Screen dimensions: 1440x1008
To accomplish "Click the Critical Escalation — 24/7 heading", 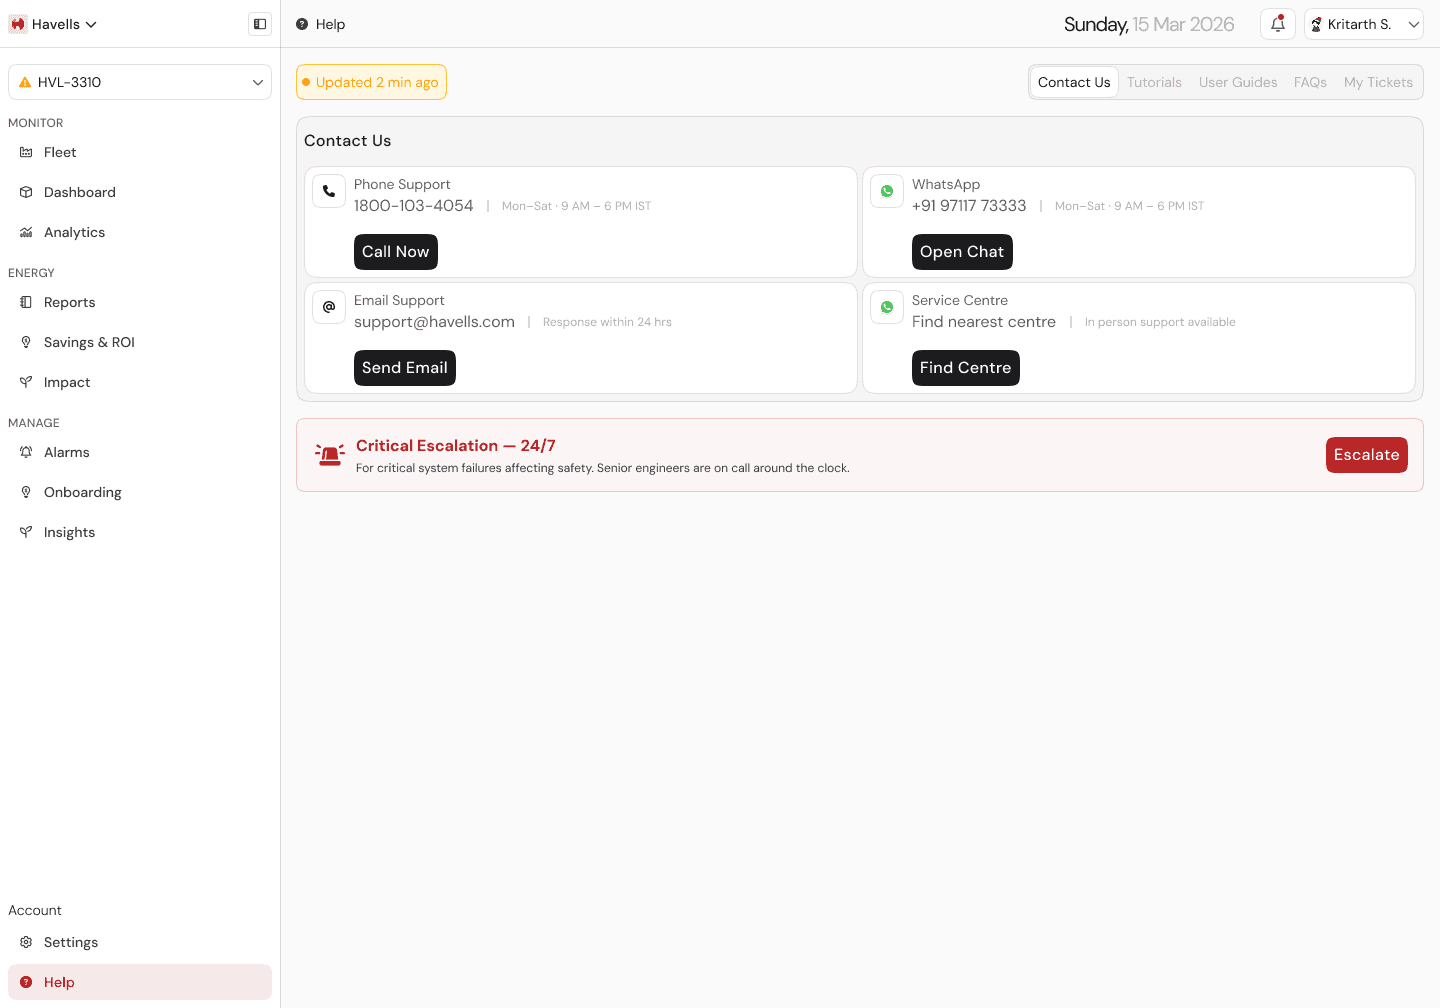I will [456, 446].
